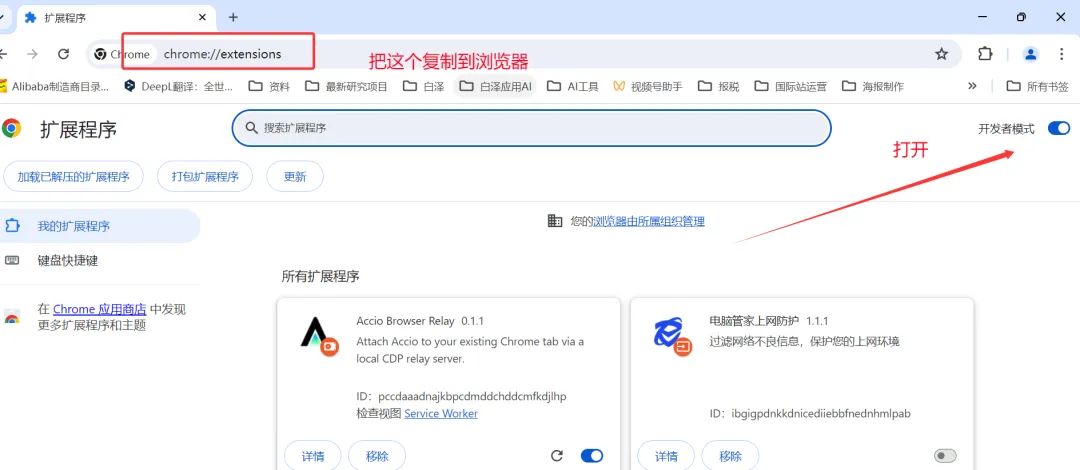The image size is (1080, 470).
Task: Open 详情 for 电脑管家上网防护
Action: [x=666, y=456]
